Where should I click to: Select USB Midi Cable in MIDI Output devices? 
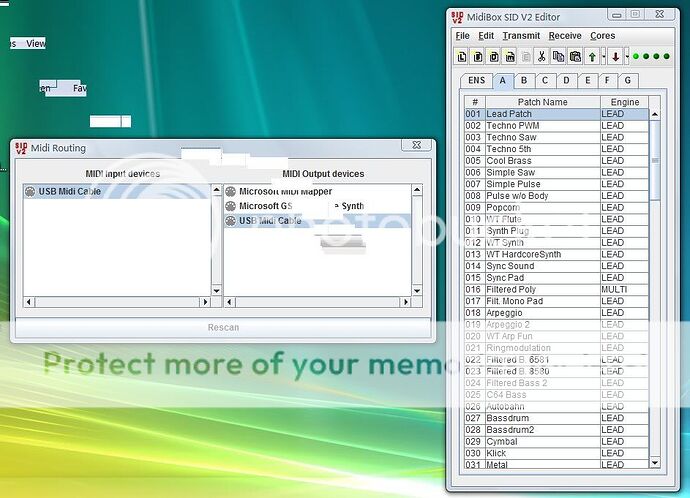click(x=317, y=220)
